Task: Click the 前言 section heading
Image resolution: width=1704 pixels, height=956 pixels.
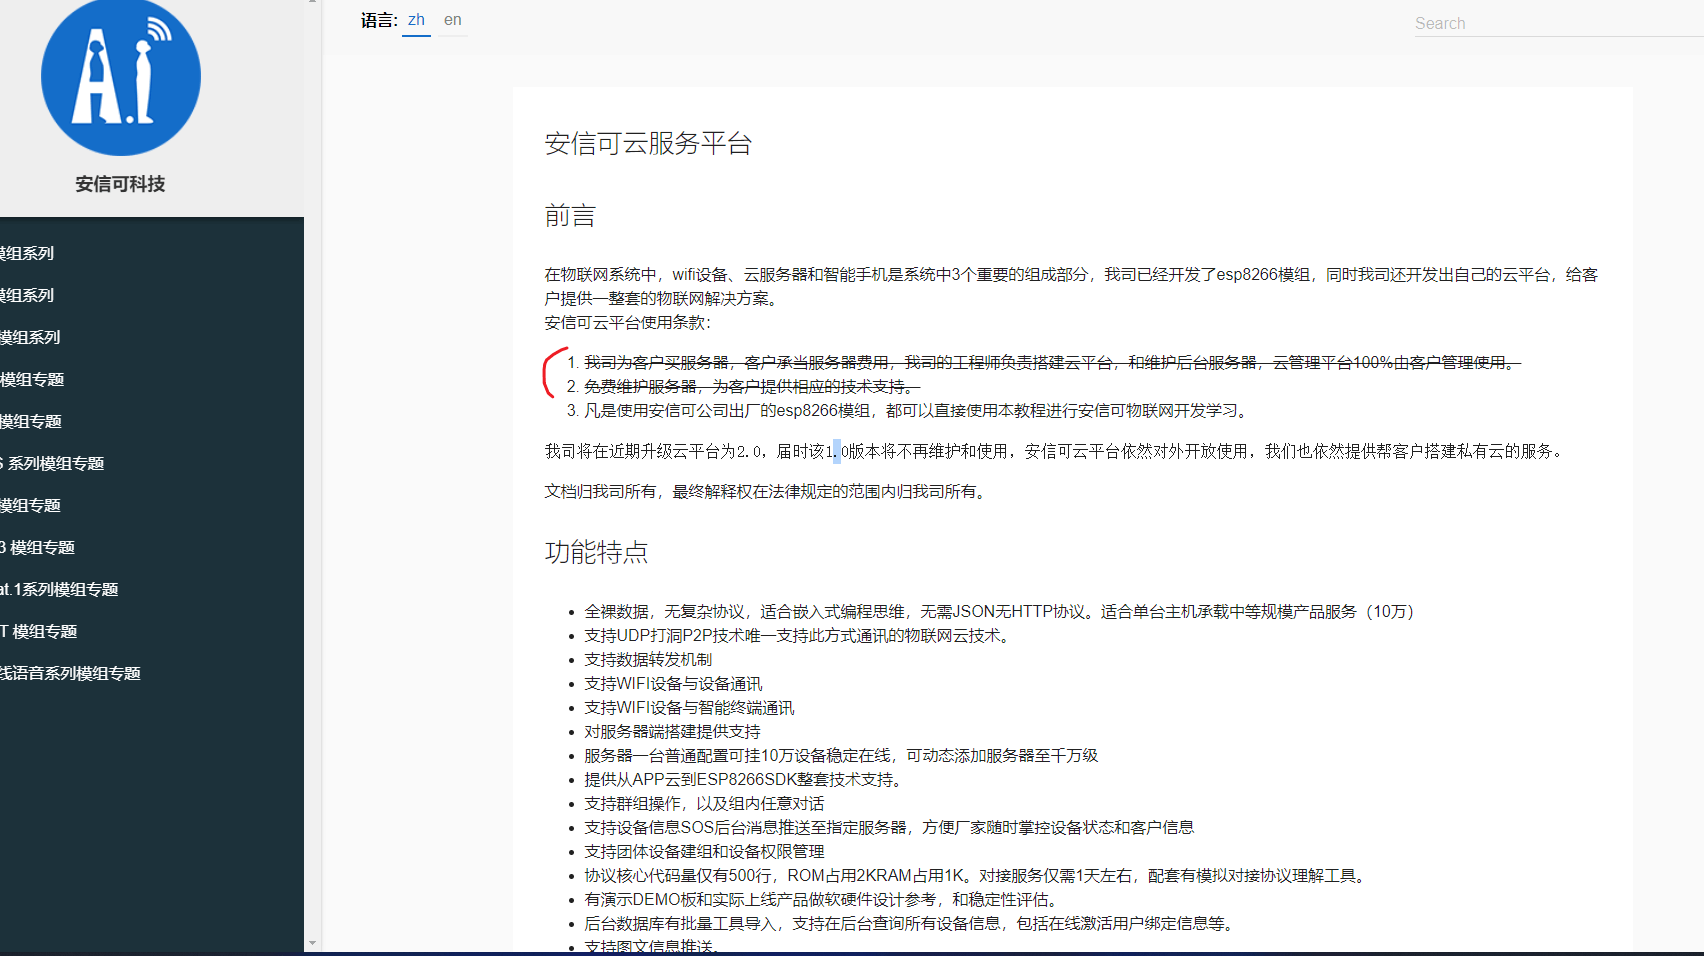Action: (x=570, y=216)
